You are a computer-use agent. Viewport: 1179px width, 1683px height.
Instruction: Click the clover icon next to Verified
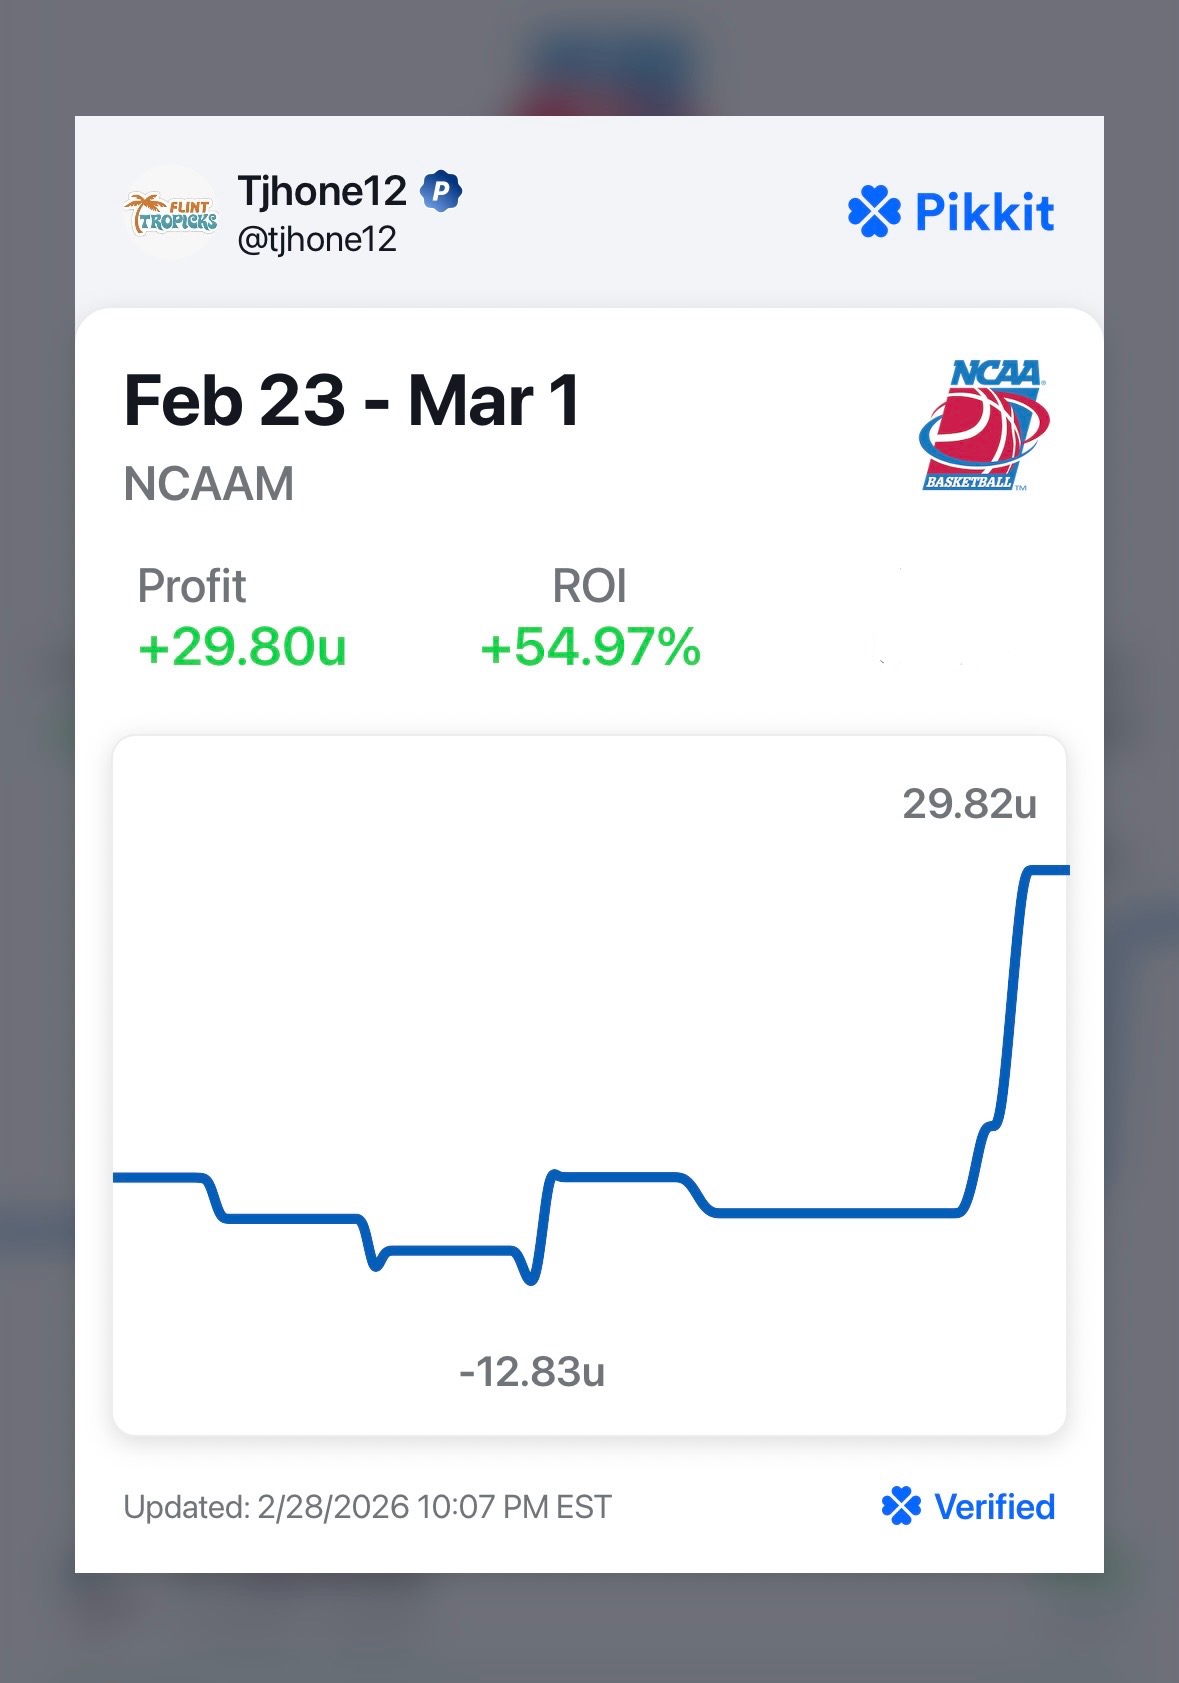[x=901, y=1506]
